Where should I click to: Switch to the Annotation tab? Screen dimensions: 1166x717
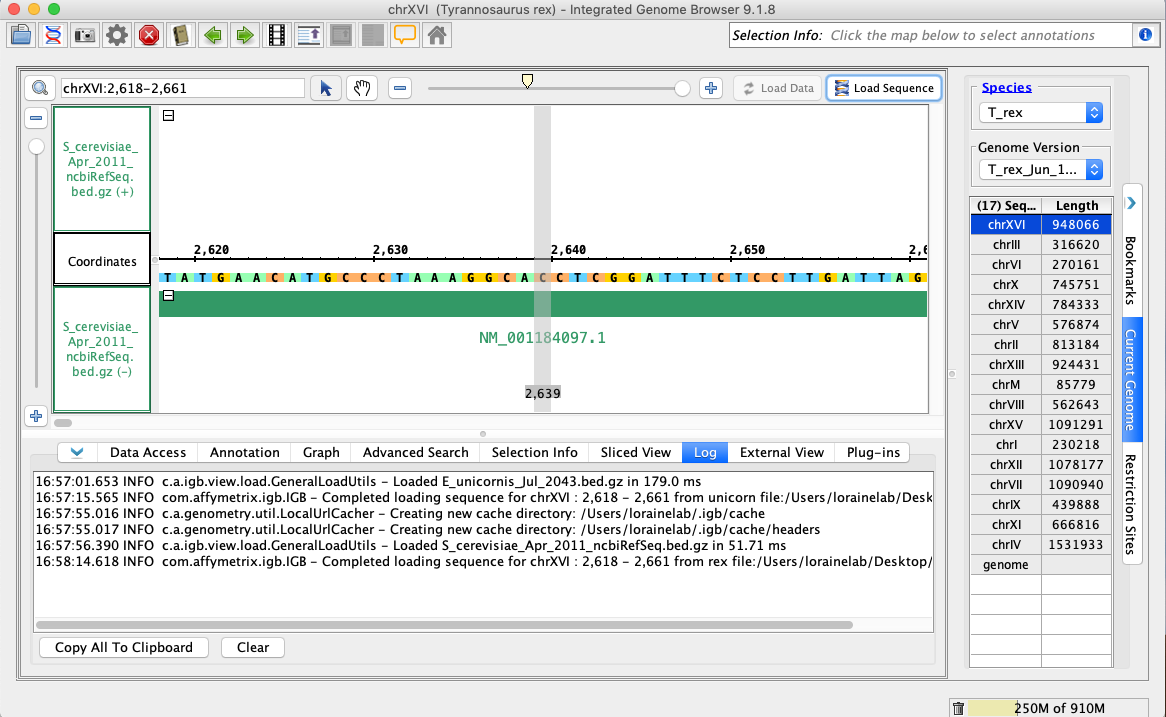pyautogui.click(x=245, y=452)
